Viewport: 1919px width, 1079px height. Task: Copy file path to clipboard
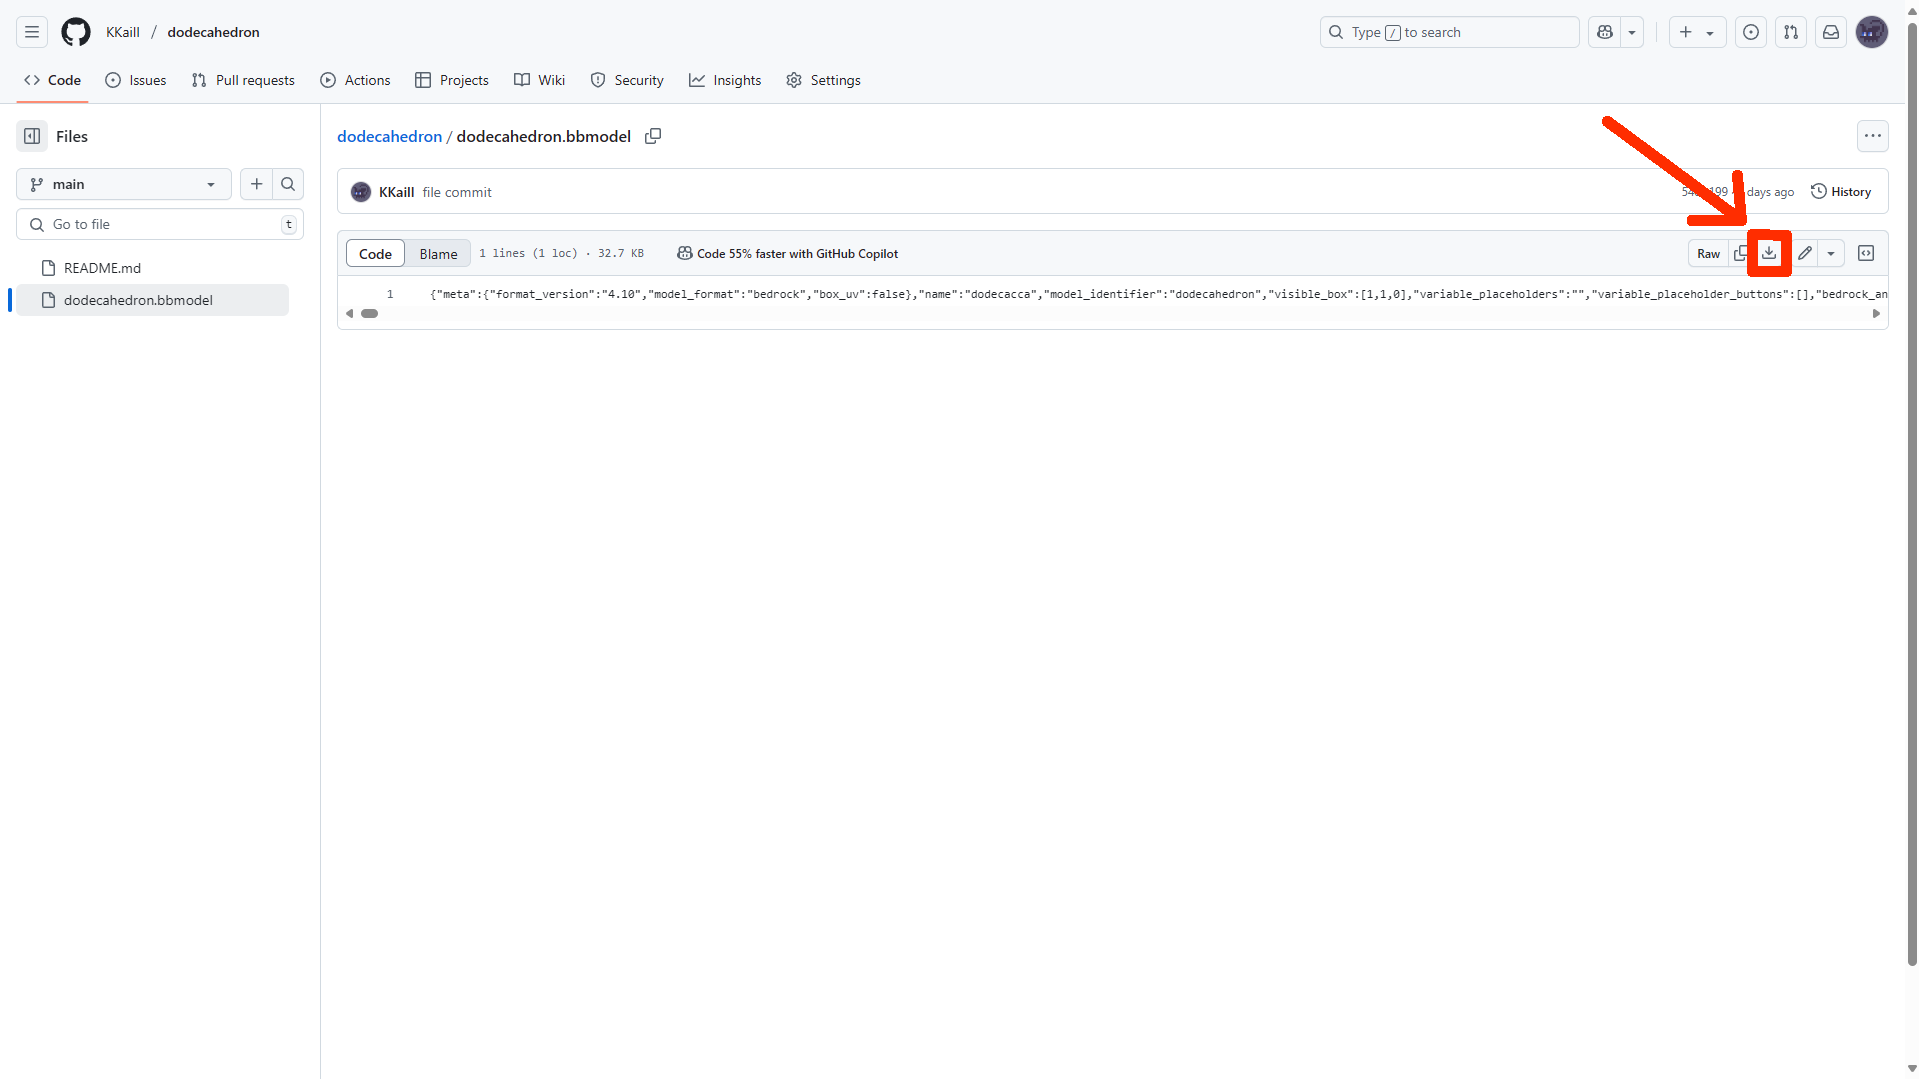pos(653,136)
